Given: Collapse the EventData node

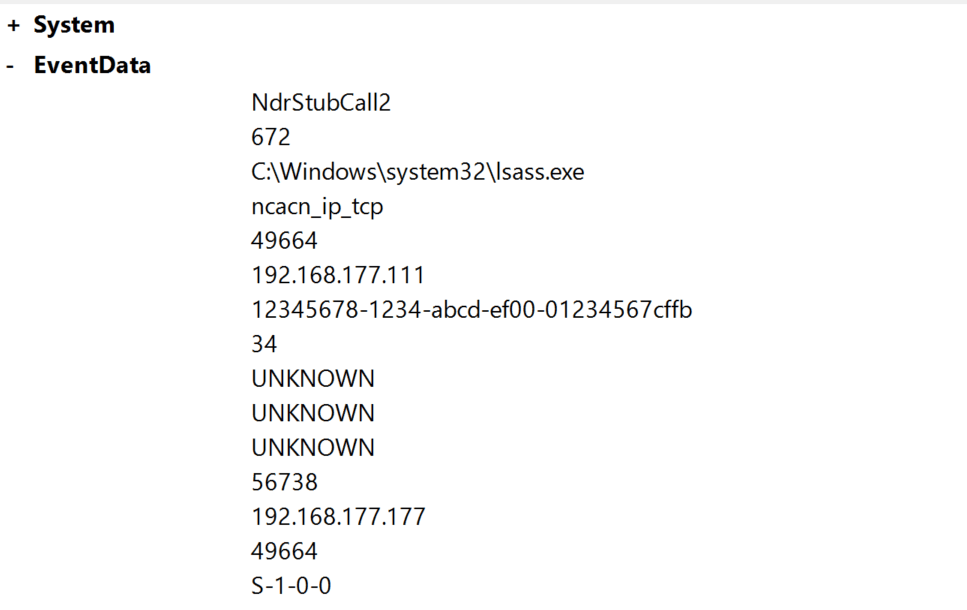Looking at the screenshot, I should point(10,66).
